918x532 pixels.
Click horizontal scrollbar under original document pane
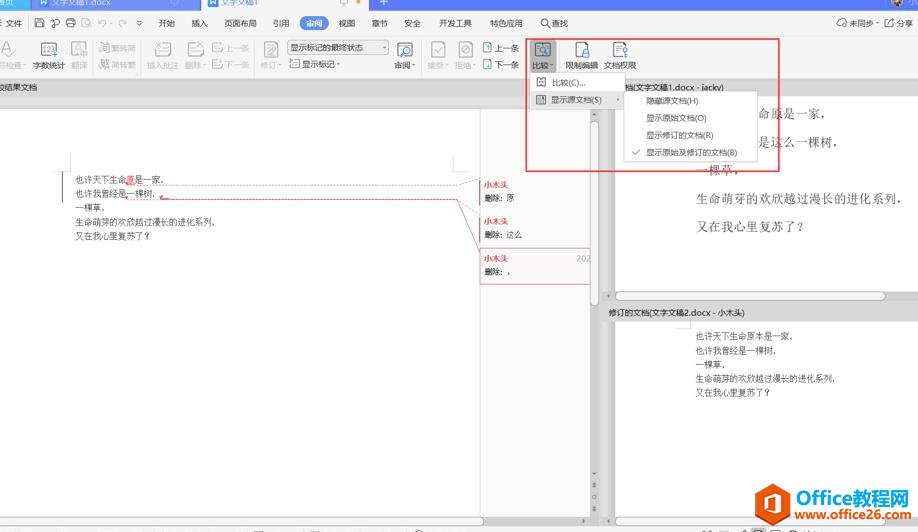751,296
